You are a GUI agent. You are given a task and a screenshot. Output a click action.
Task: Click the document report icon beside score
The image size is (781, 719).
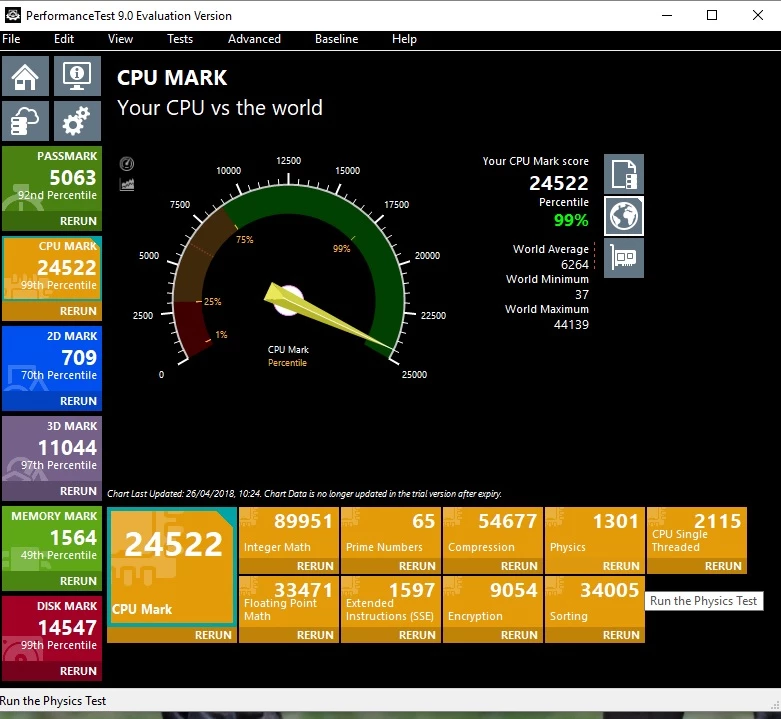click(624, 174)
